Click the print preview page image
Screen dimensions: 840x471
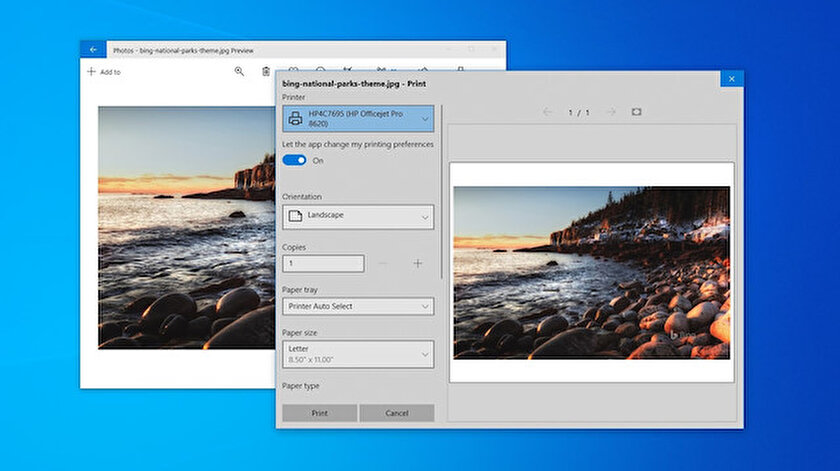[591, 272]
